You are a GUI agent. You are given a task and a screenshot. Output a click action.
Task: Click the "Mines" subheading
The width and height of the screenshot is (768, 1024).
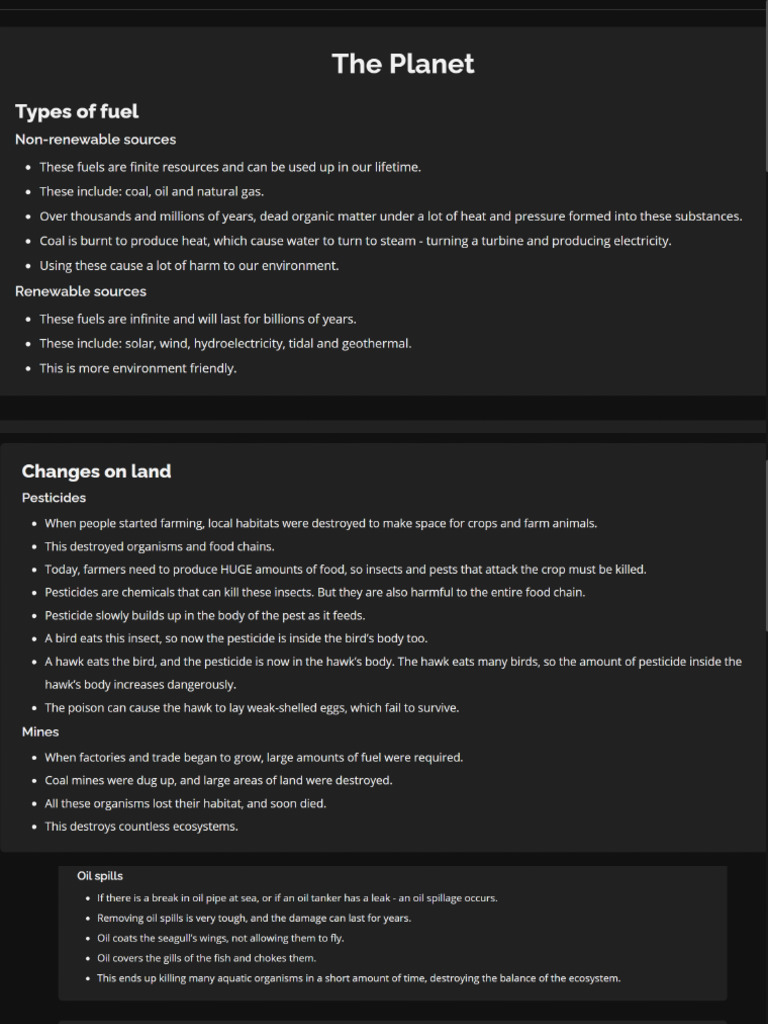tap(40, 732)
